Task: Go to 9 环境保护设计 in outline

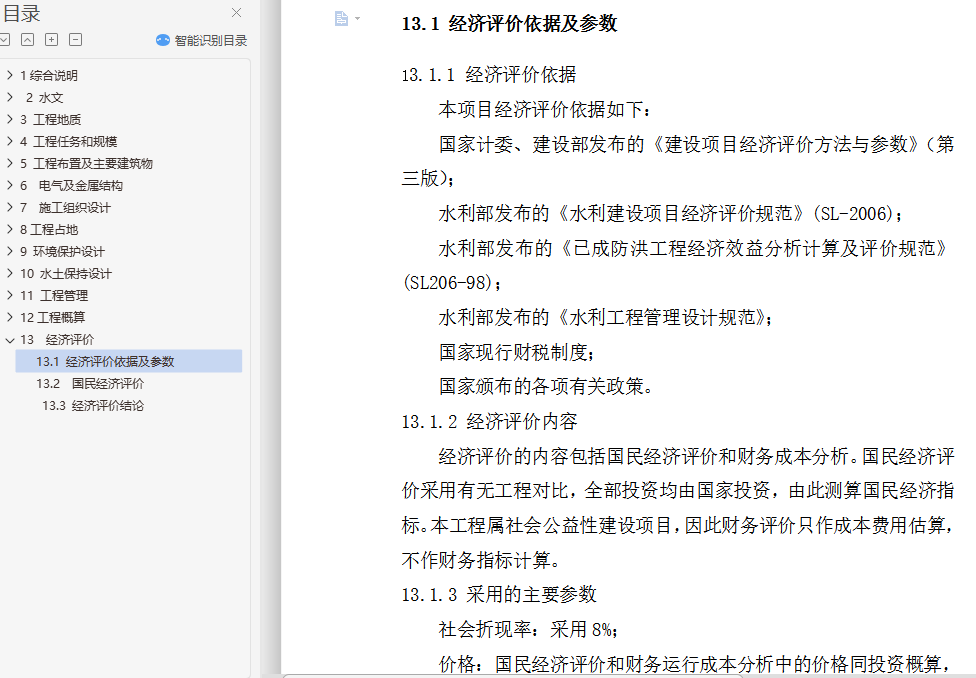Action: point(62,251)
